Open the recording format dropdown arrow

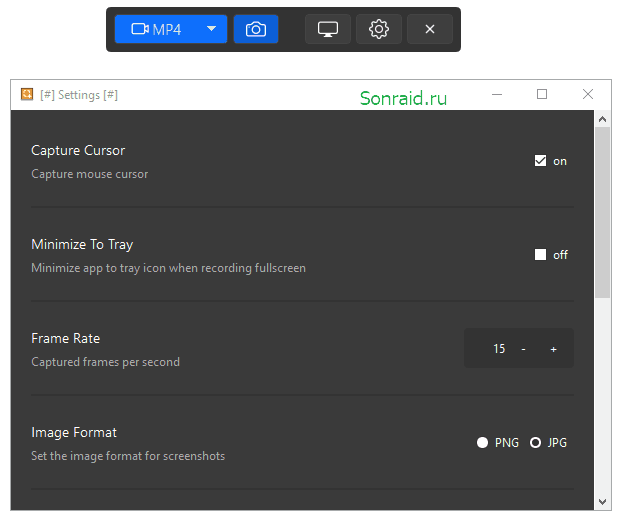211,29
